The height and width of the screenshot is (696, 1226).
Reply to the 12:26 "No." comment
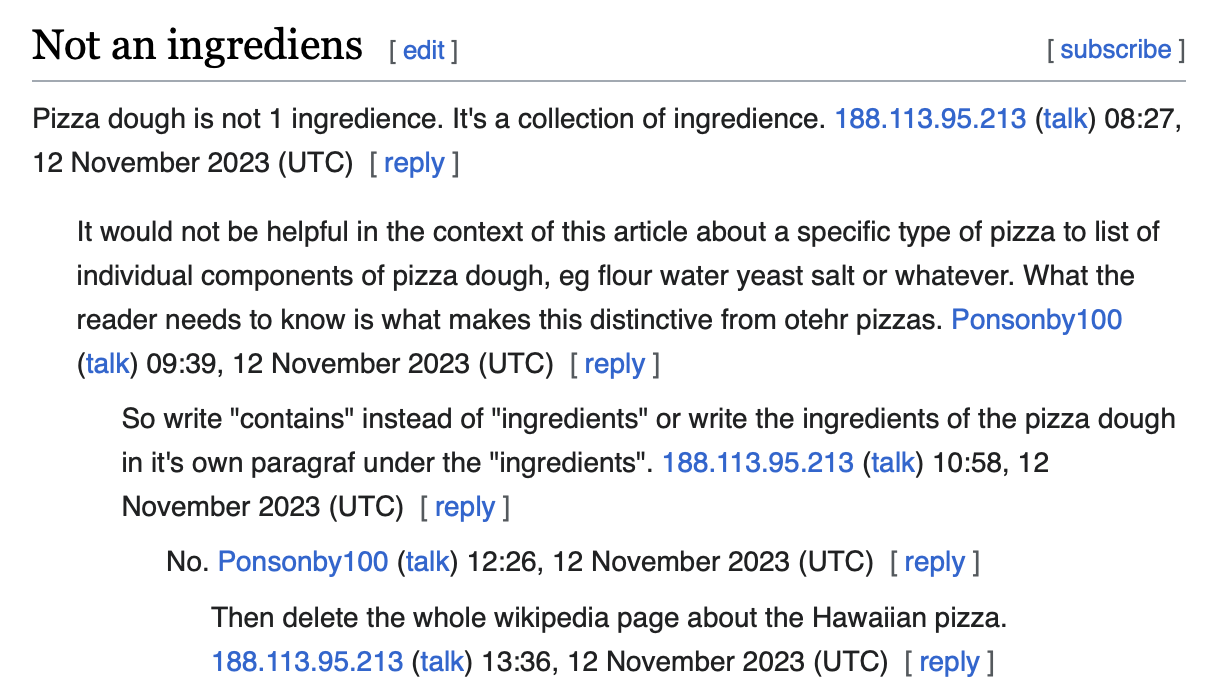coord(934,562)
